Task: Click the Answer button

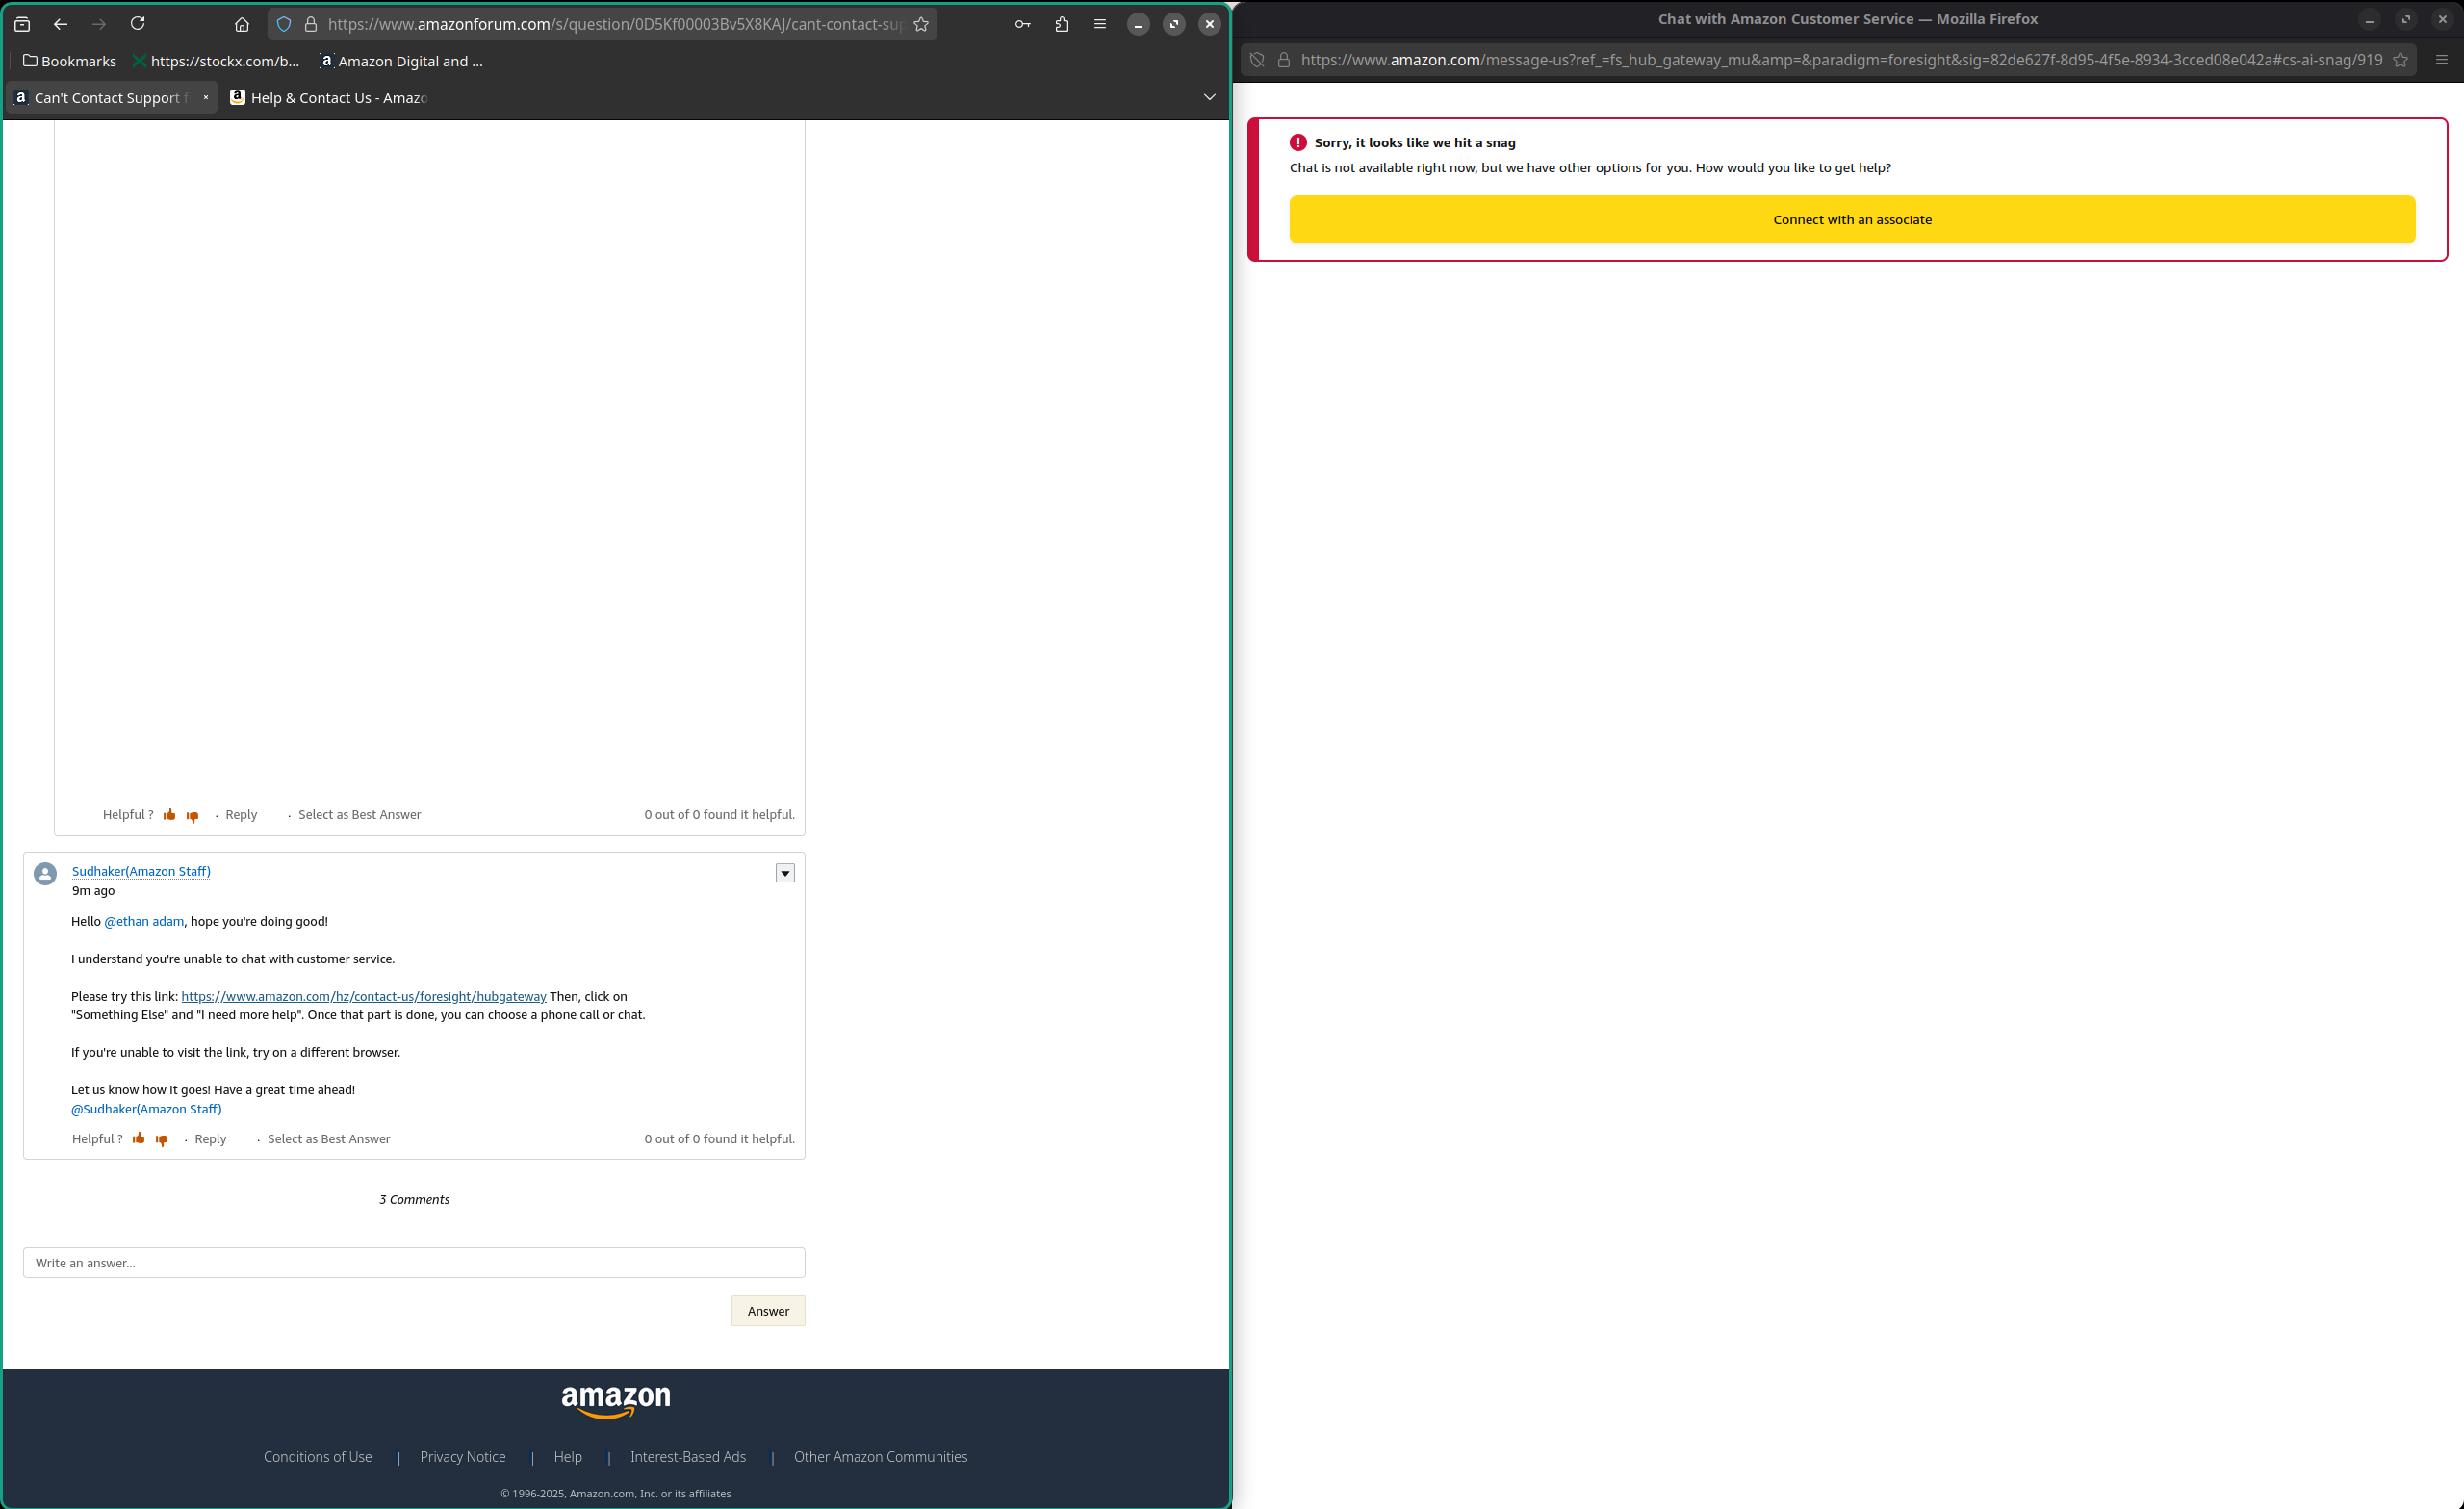Action: pyautogui.click(x=768, y=1310)
